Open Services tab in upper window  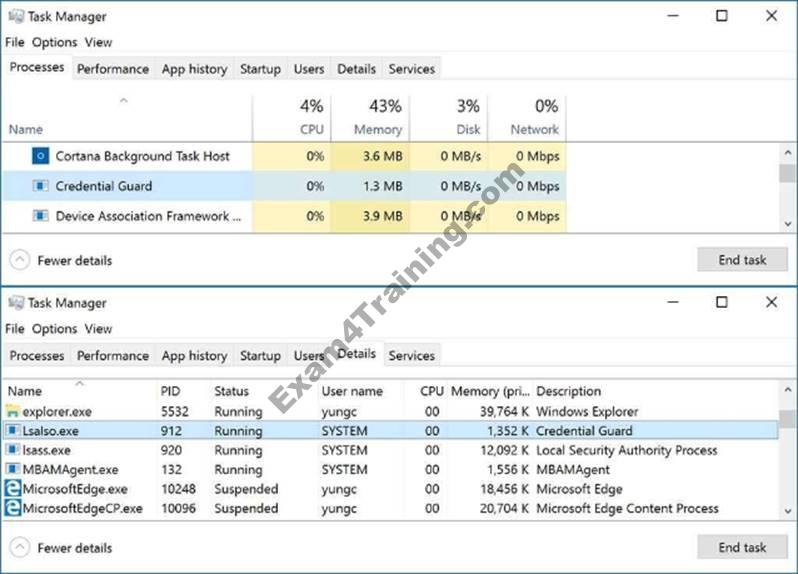pos(412,69)
